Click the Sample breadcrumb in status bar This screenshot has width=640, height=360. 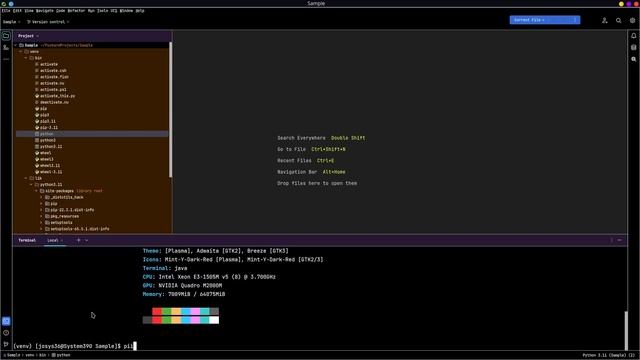coord(13,356)
